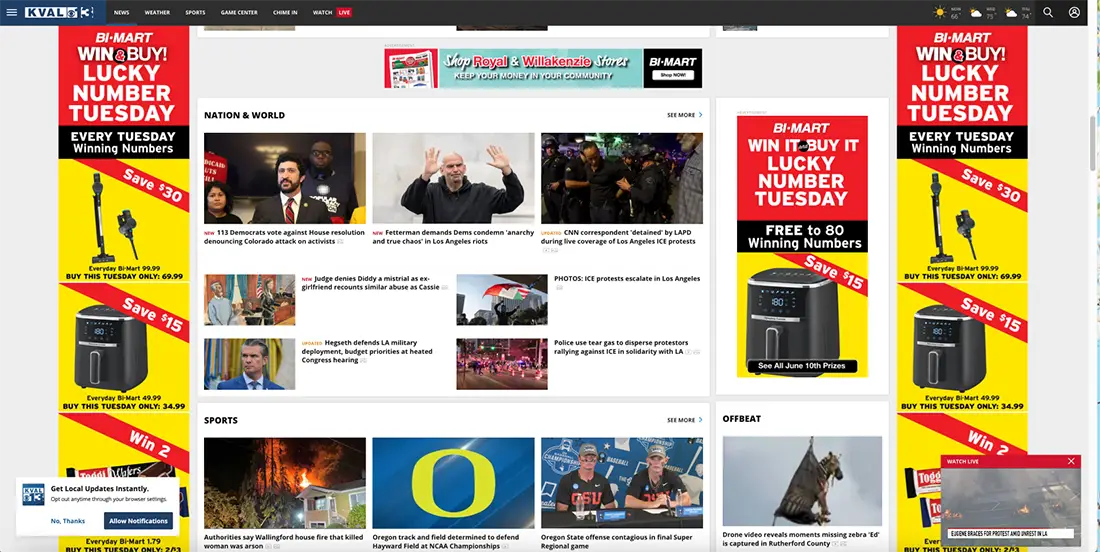Open the Watch menu item
The image size is (1100, 552).
(x=322, y=13)
